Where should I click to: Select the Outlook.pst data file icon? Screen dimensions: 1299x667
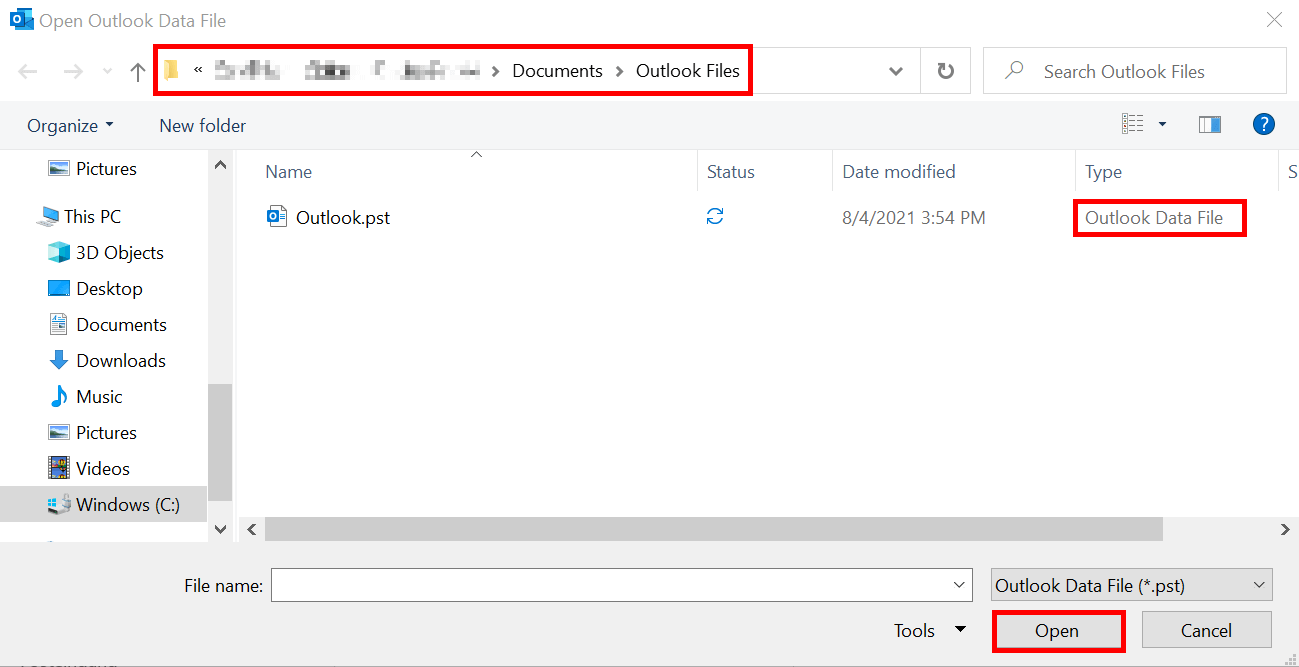click(277, 216)
